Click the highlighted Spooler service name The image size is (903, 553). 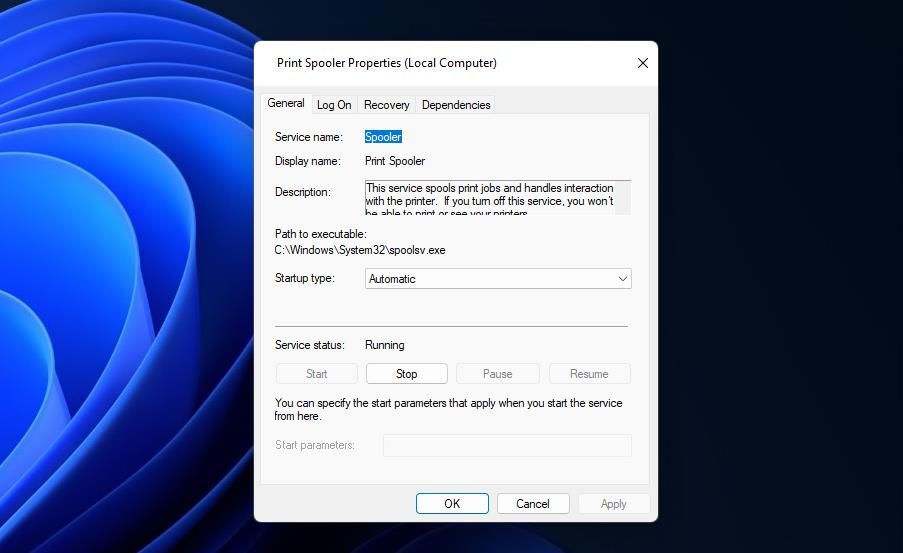pyautogui.click(x=383, y=137)
